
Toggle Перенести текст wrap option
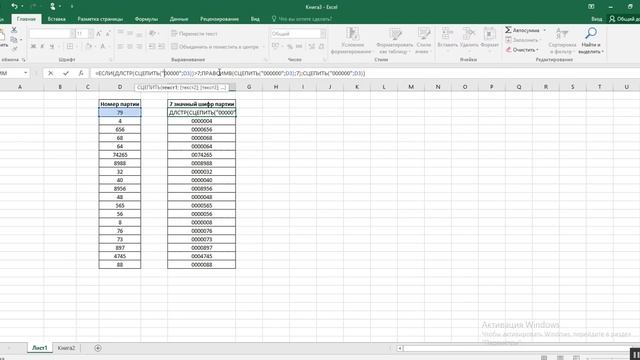coord(194,34)
